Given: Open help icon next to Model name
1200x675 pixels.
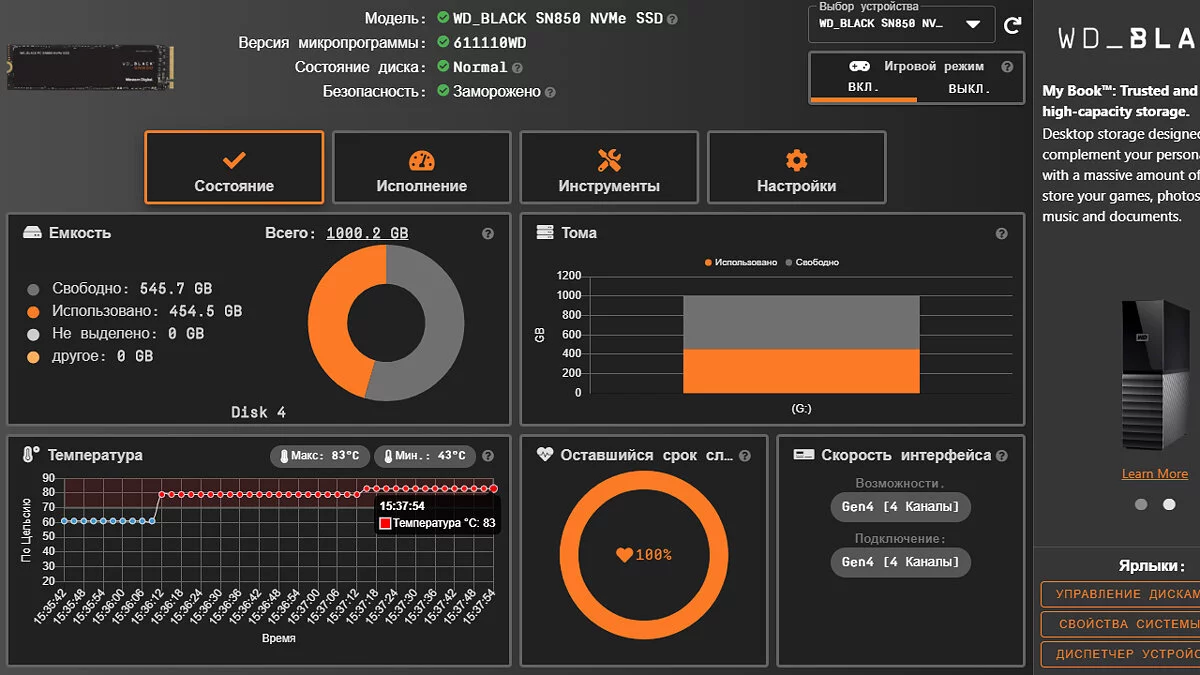Looking at the screenshot, I should click(672, 19).
